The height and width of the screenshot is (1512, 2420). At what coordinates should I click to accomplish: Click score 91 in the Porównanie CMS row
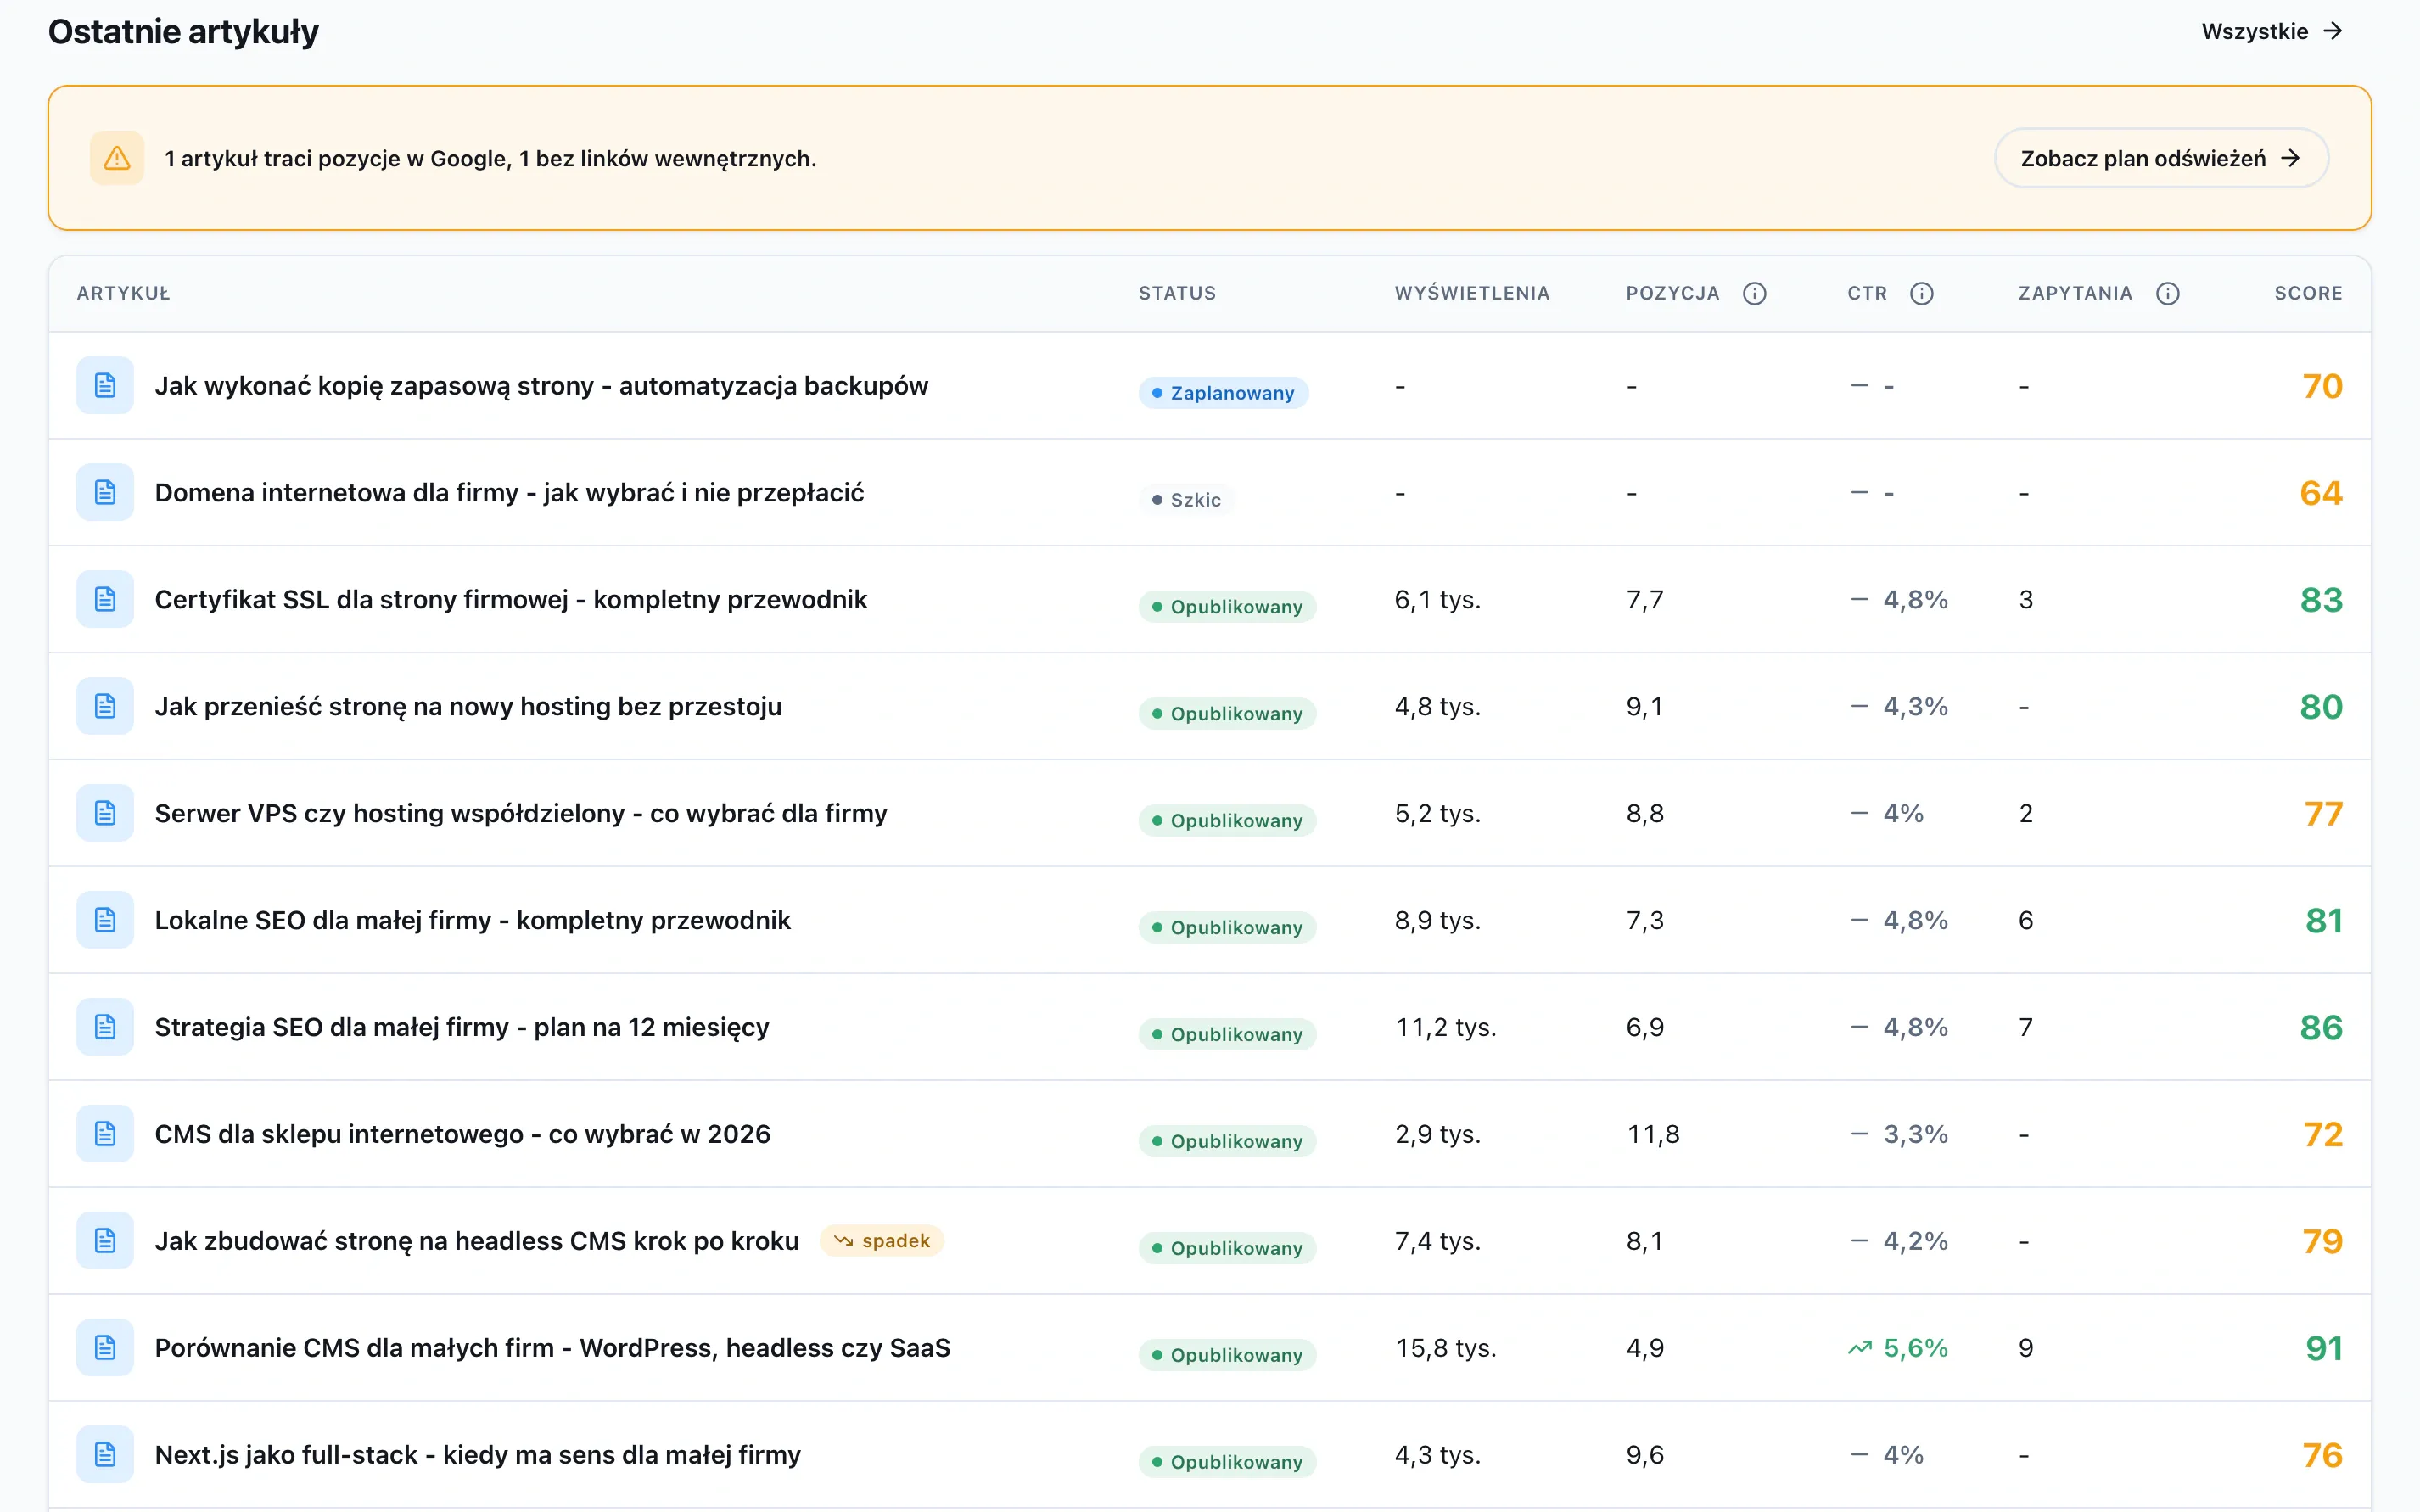[2323, 1348]
